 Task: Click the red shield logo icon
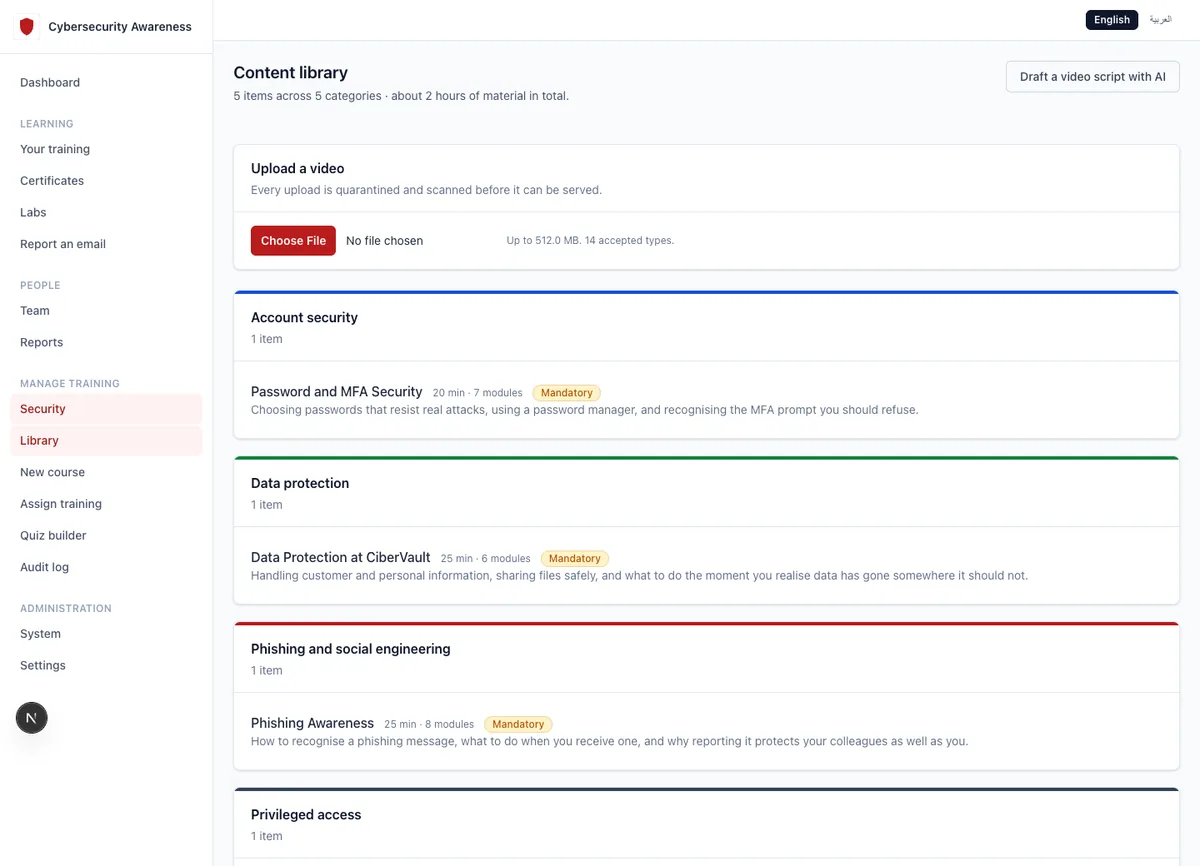click(27, 27)
